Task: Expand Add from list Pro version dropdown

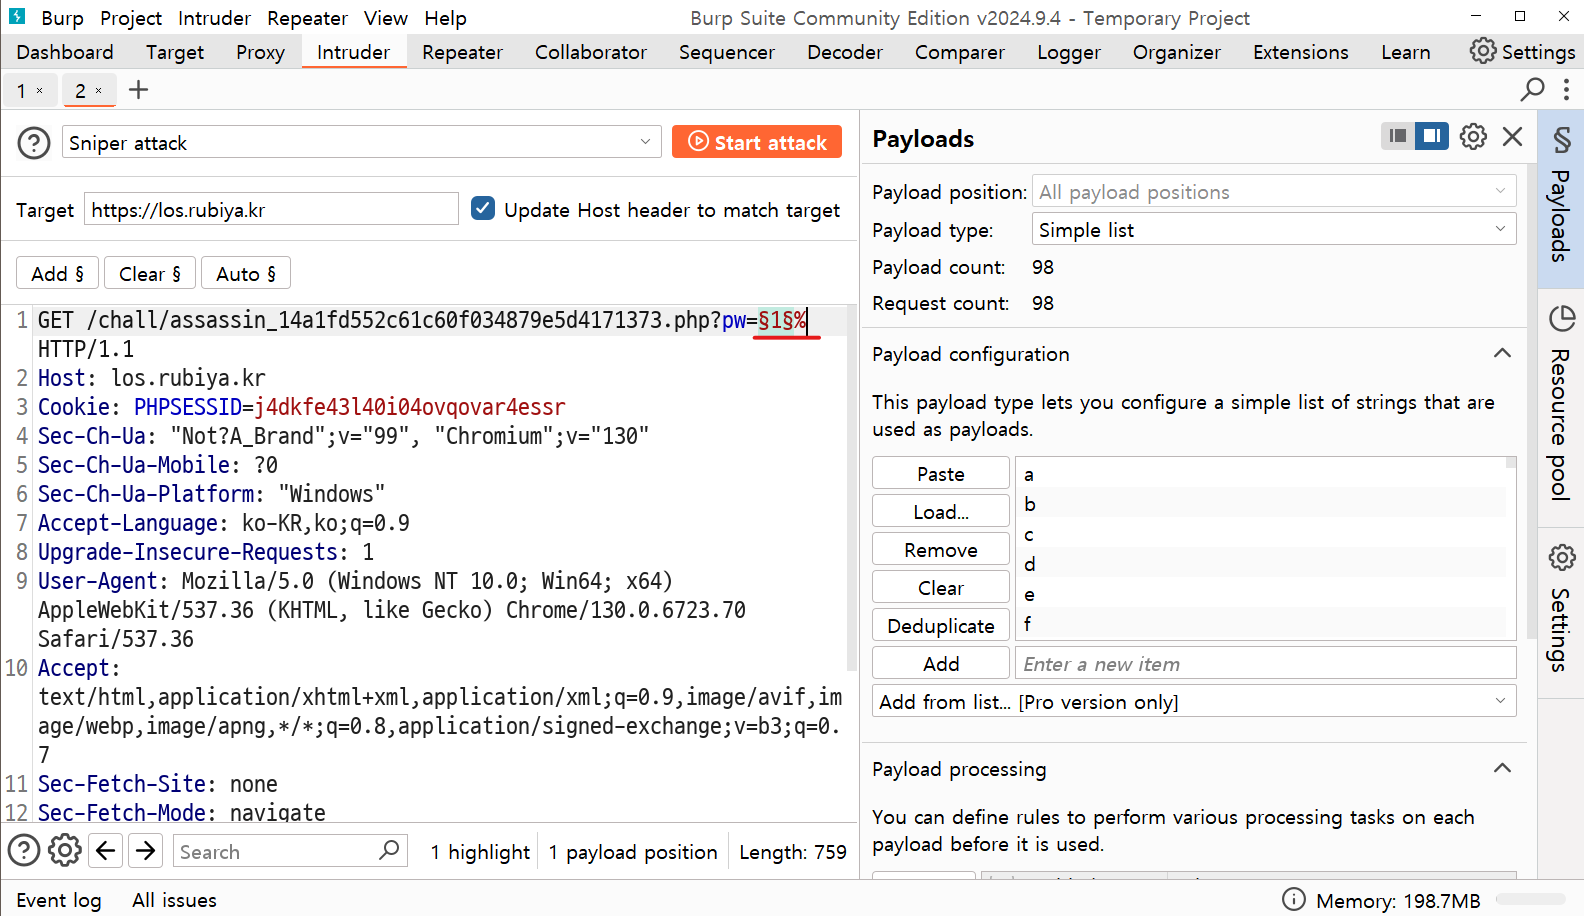Action: pyautogui.click(x=1194, y=701)
